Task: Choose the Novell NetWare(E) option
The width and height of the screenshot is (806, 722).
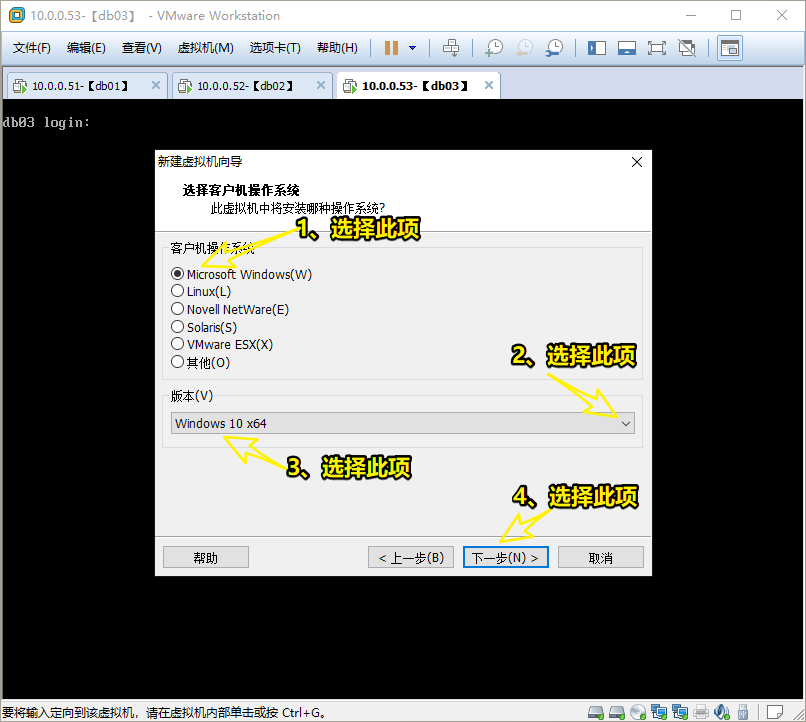Action: coord(177,309)
